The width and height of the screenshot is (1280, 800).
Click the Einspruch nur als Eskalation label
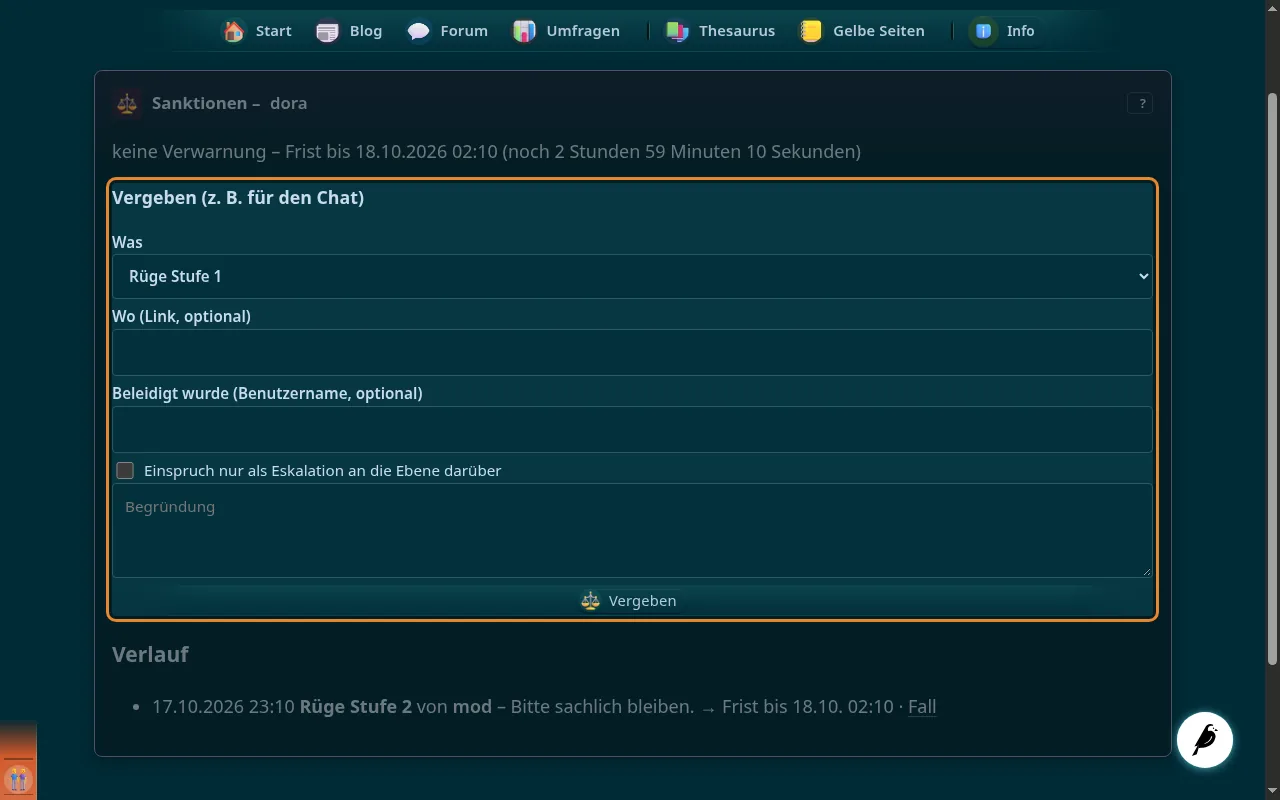pyautogui.click(x=322, y=470)
